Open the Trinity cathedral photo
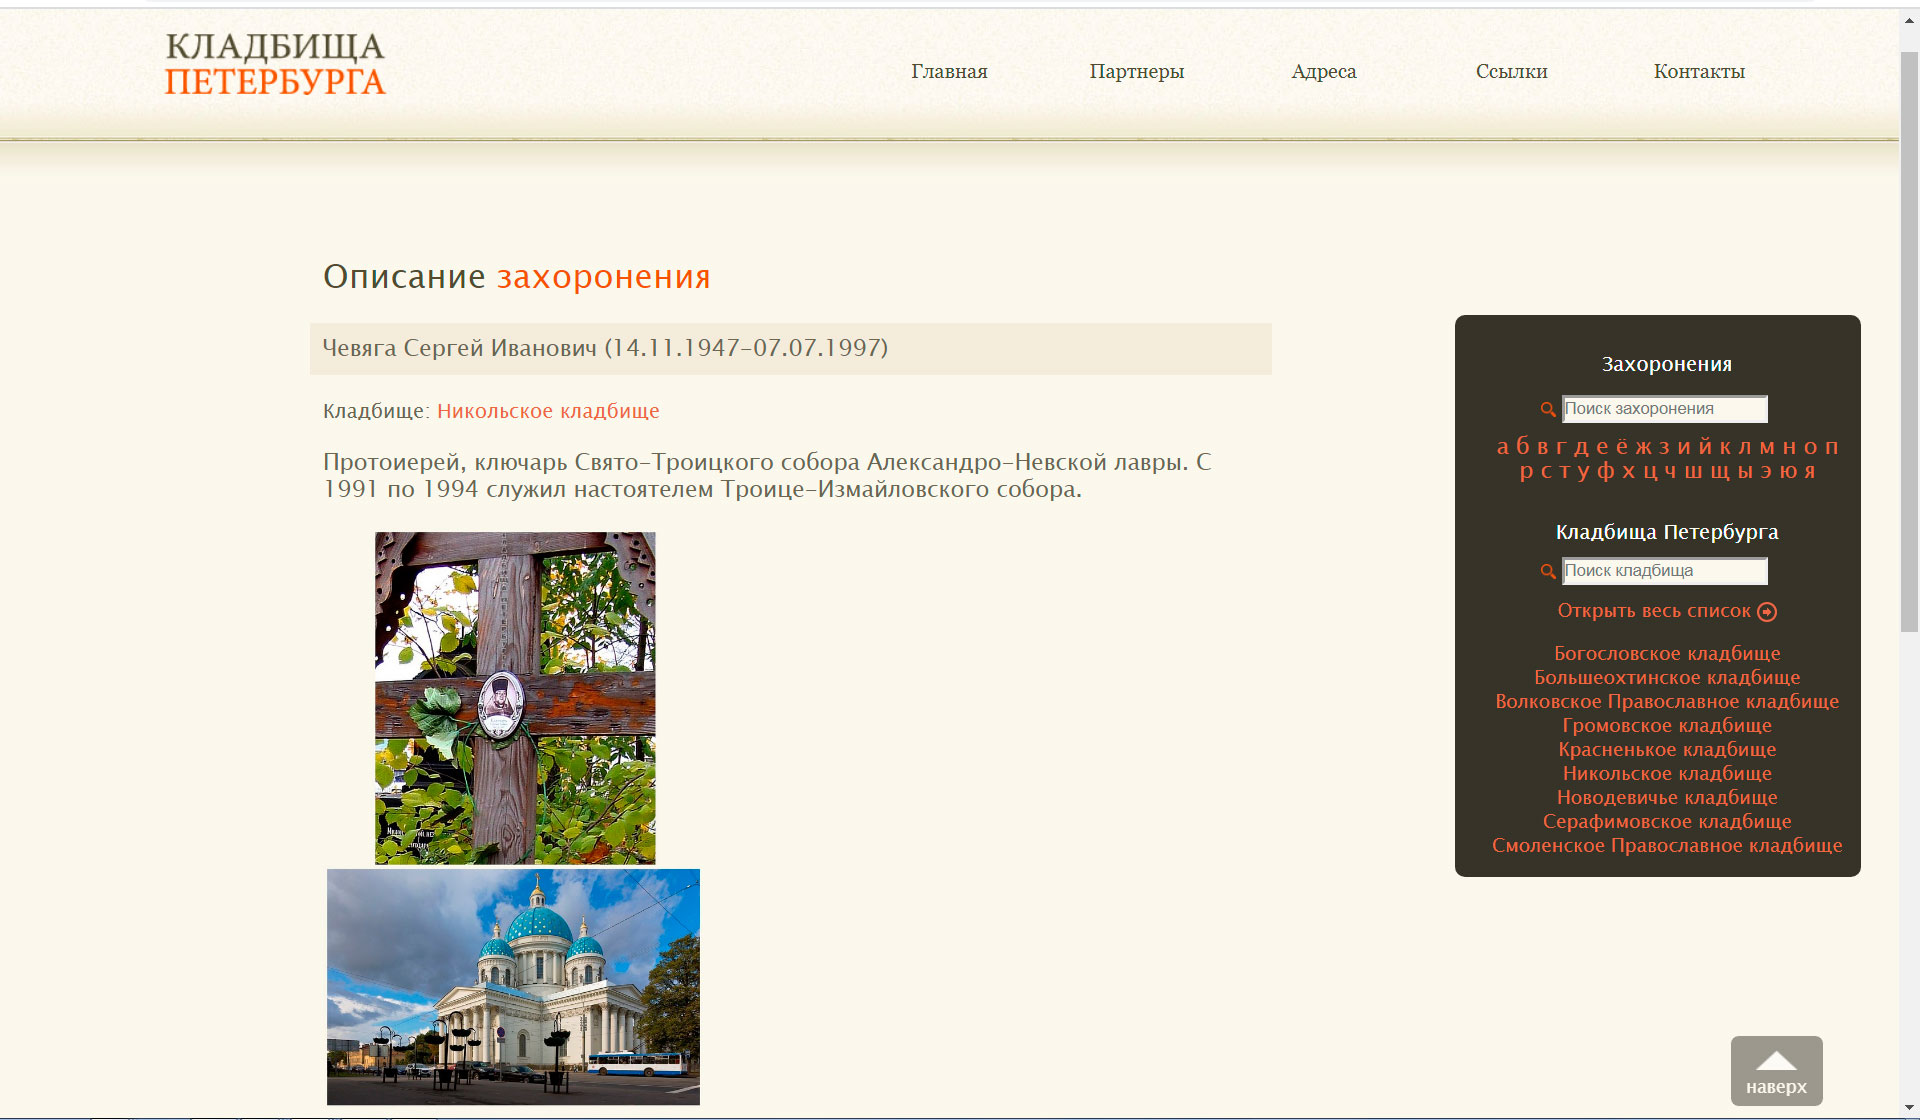 click(513, 986)
